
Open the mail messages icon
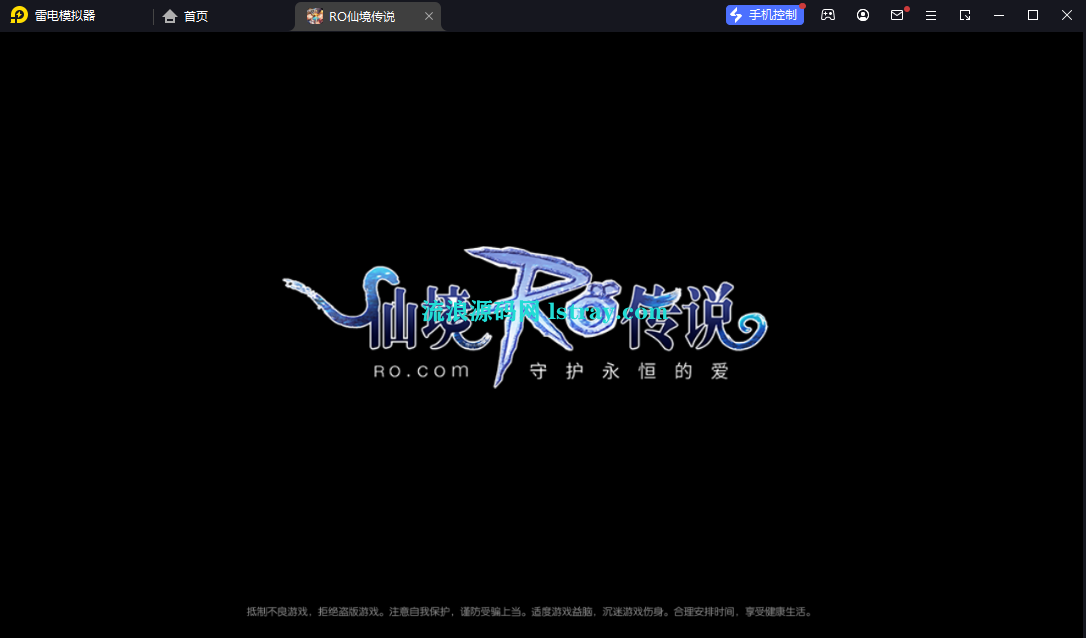897,15
